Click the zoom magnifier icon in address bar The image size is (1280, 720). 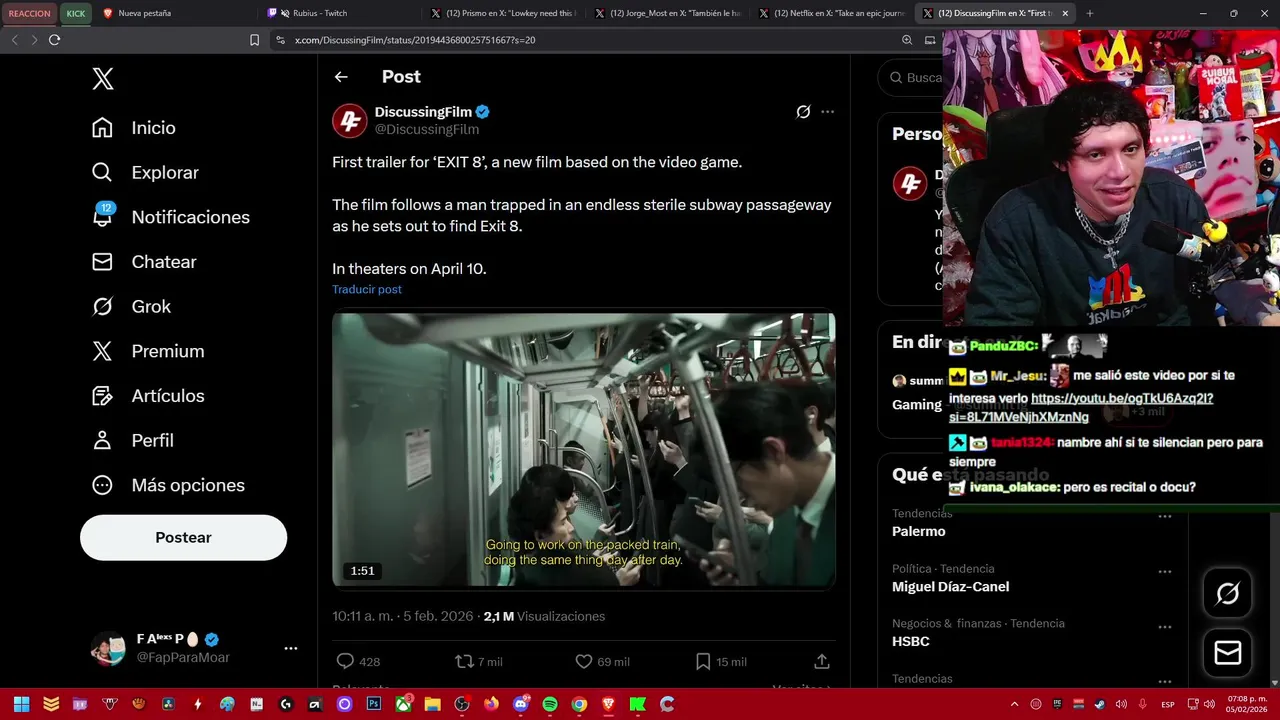pos(907,40)
